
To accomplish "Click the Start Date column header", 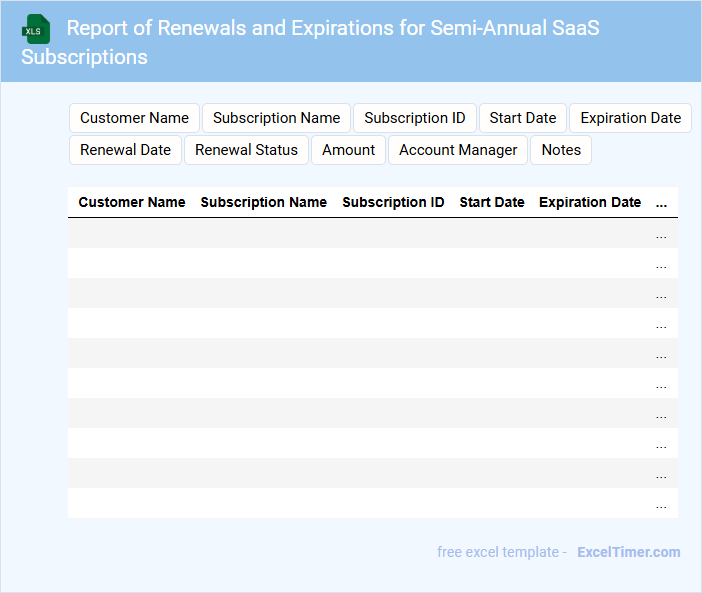I will click(491, 202).
